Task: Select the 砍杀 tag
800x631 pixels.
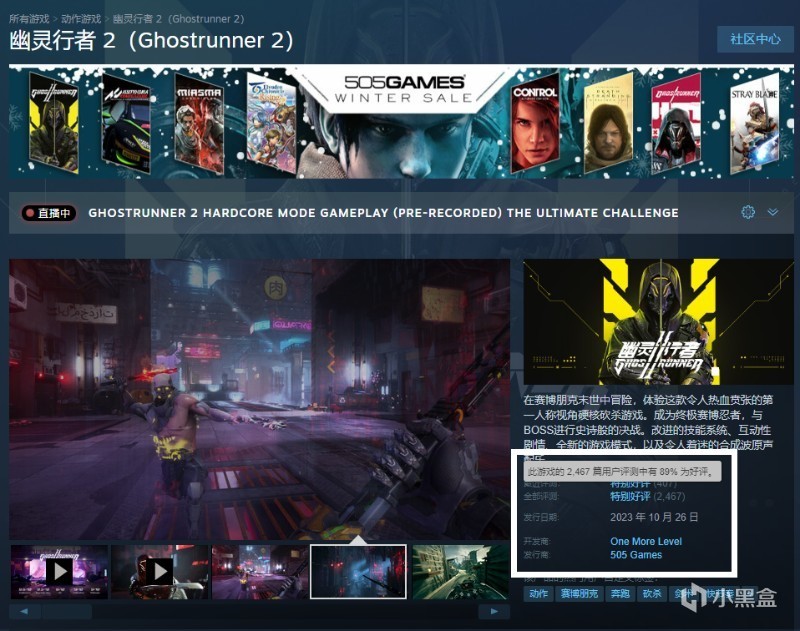Action: tap(652, 594)
